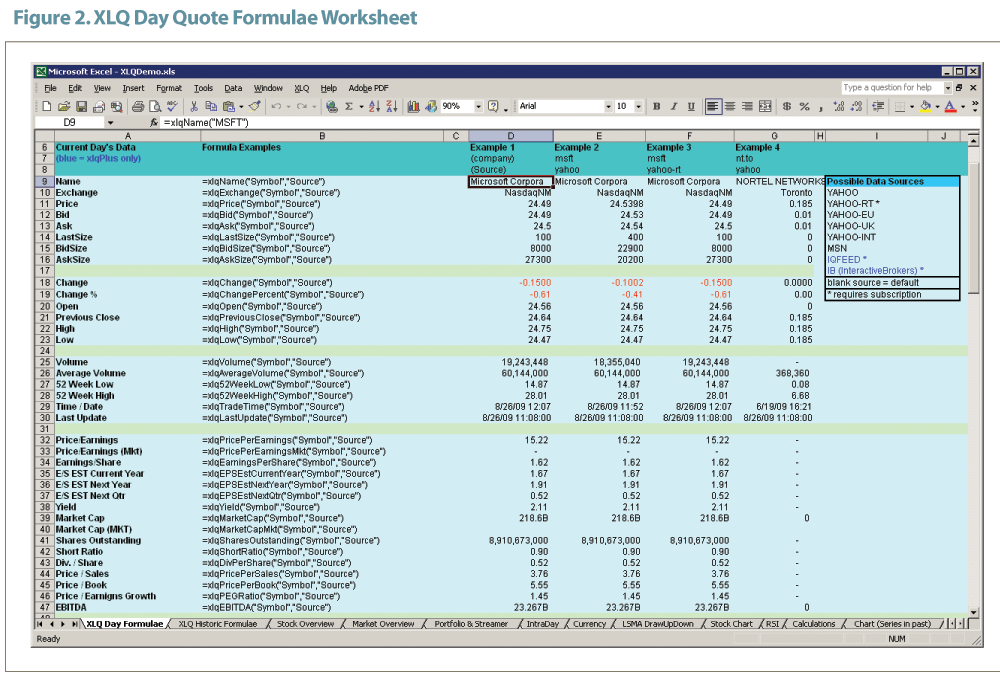Screen dimensions: 1000x680
Task: Switch to the Stock Chart sheet tab
Action: tap(732, 624)
